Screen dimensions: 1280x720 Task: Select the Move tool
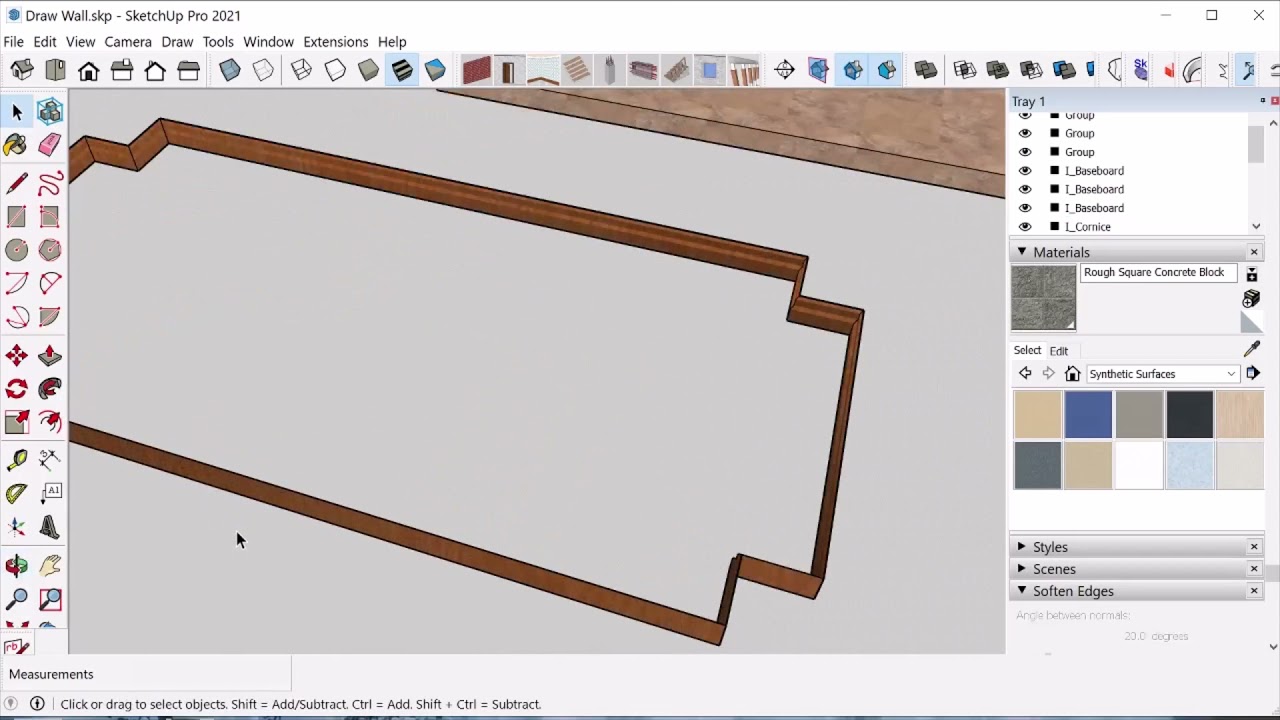(x=16, y=356)
